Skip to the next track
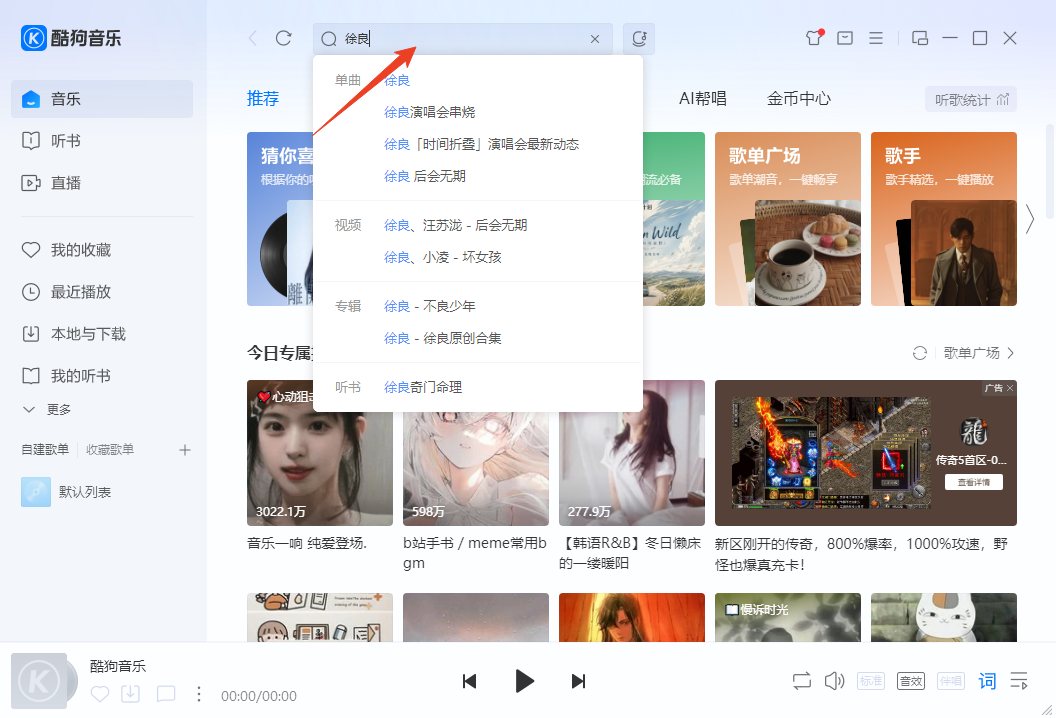The height and width of the screenshot is (718, 1056). (x=579, y=681)
